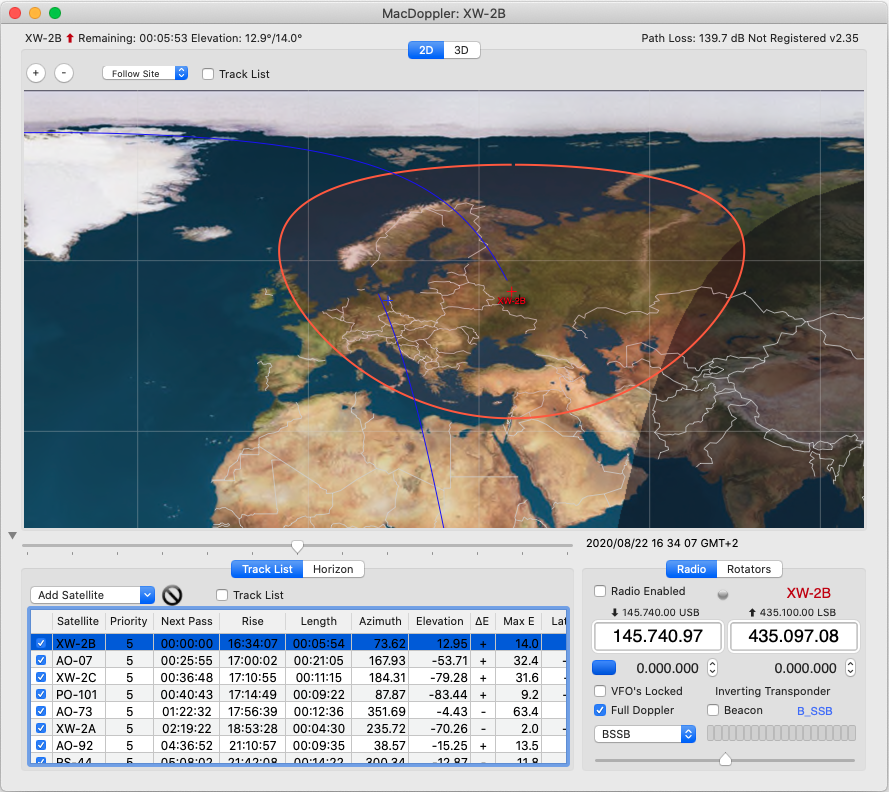
Task: Open the BSSB mode dropdown
Action: click(x=645, y=734)
